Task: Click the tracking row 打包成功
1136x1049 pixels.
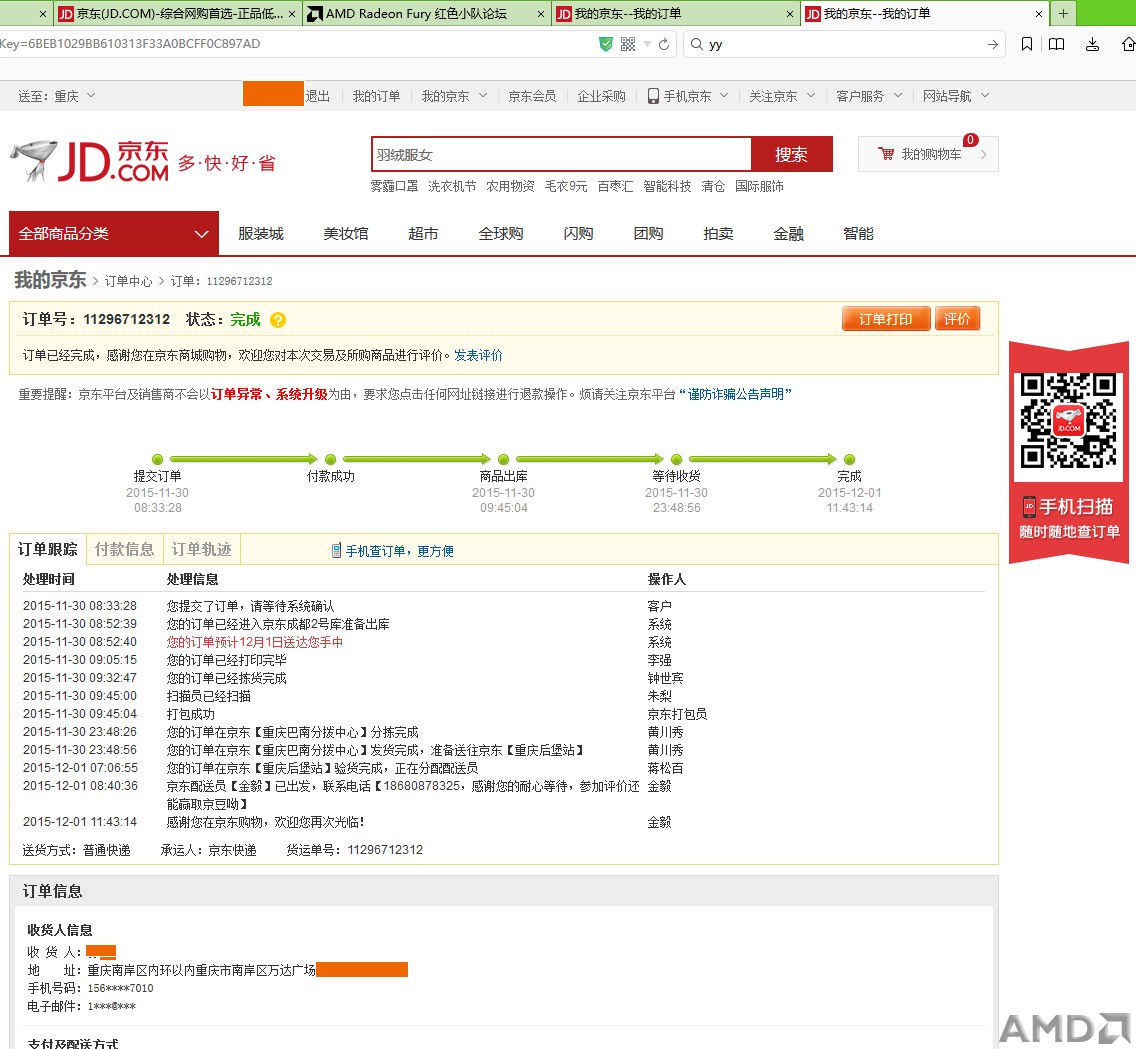Action: coord(190,714)
